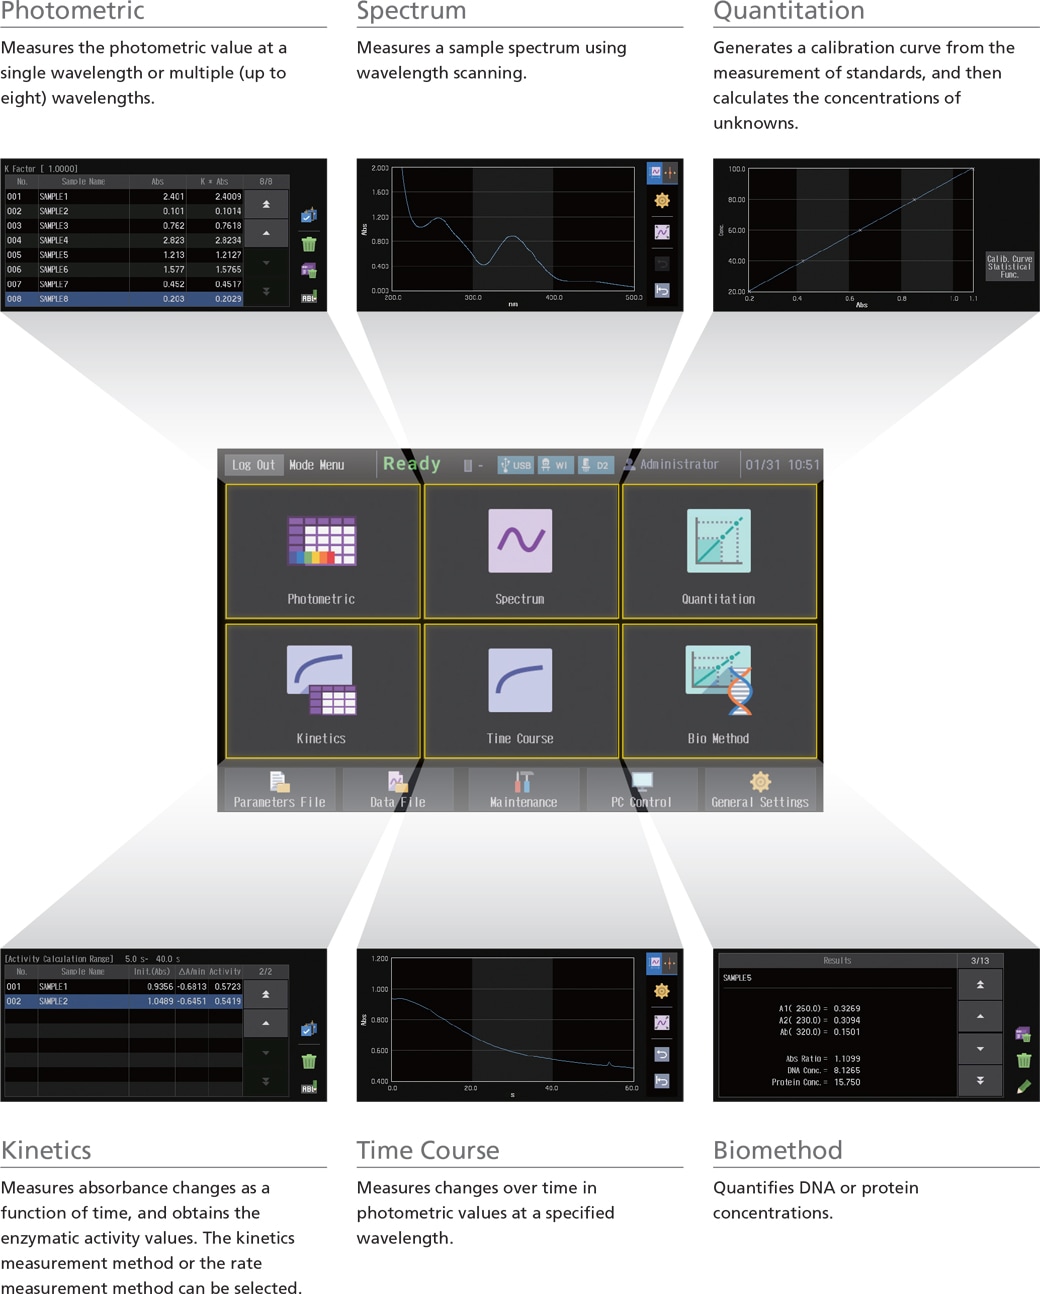Click trash icon in Photometric results panel
The height and width of the screenshot is (1294, 1040).
coord(309,244)
